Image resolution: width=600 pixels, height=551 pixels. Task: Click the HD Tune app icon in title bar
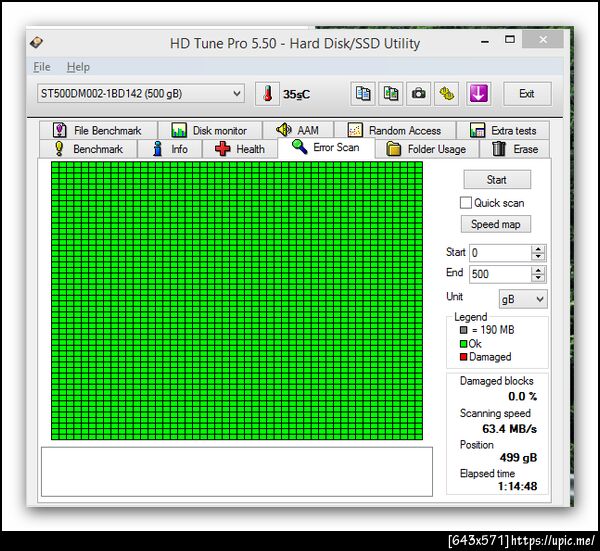point(37,42)
